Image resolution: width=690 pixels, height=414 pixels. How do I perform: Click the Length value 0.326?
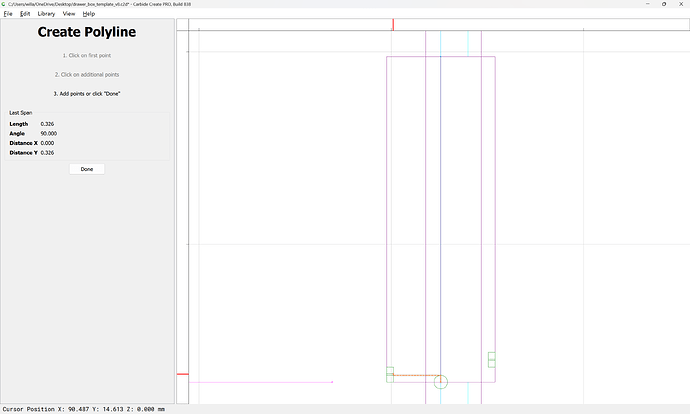[47, 124]
